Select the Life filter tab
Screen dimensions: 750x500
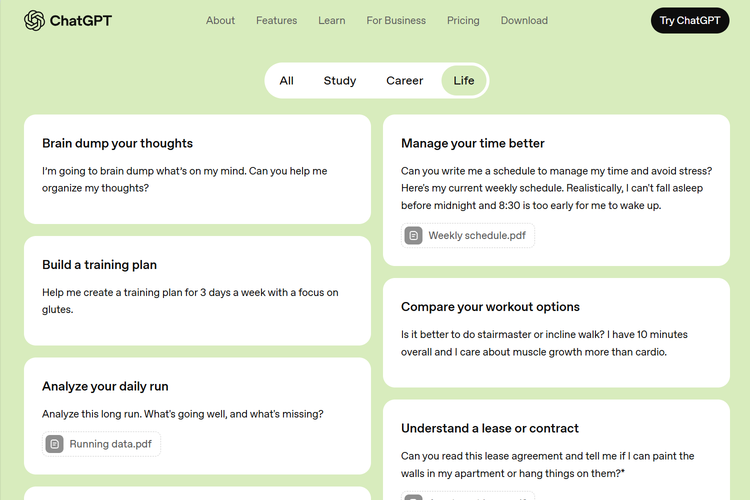(464, 81)
